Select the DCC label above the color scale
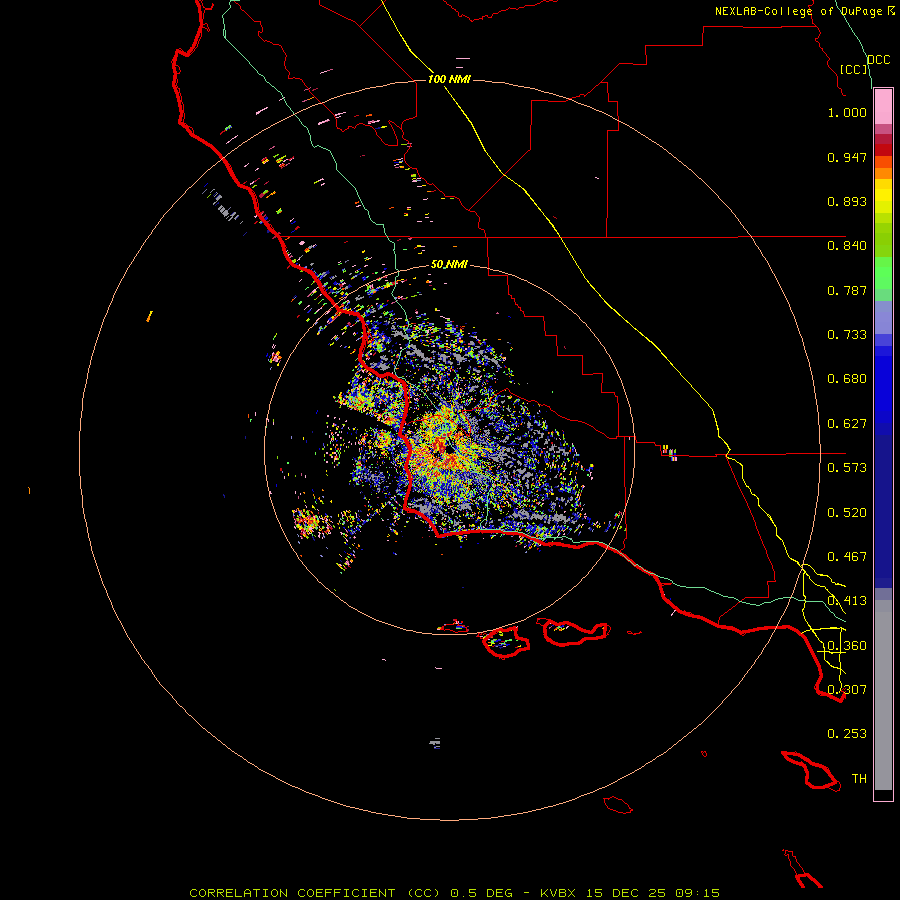The image size is (900, 900). click(878, 60)
